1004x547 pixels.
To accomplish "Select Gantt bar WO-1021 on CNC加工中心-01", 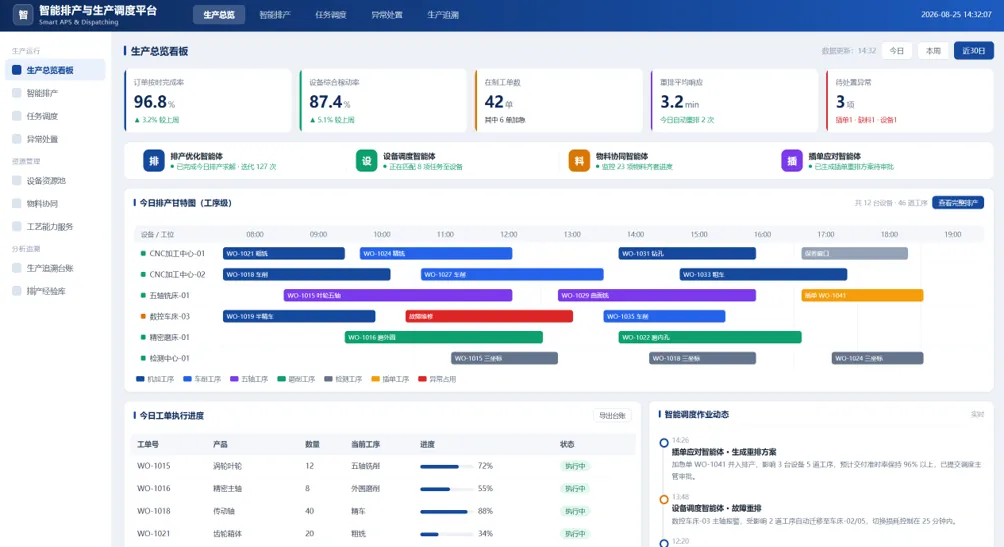I will click(284, 254).
